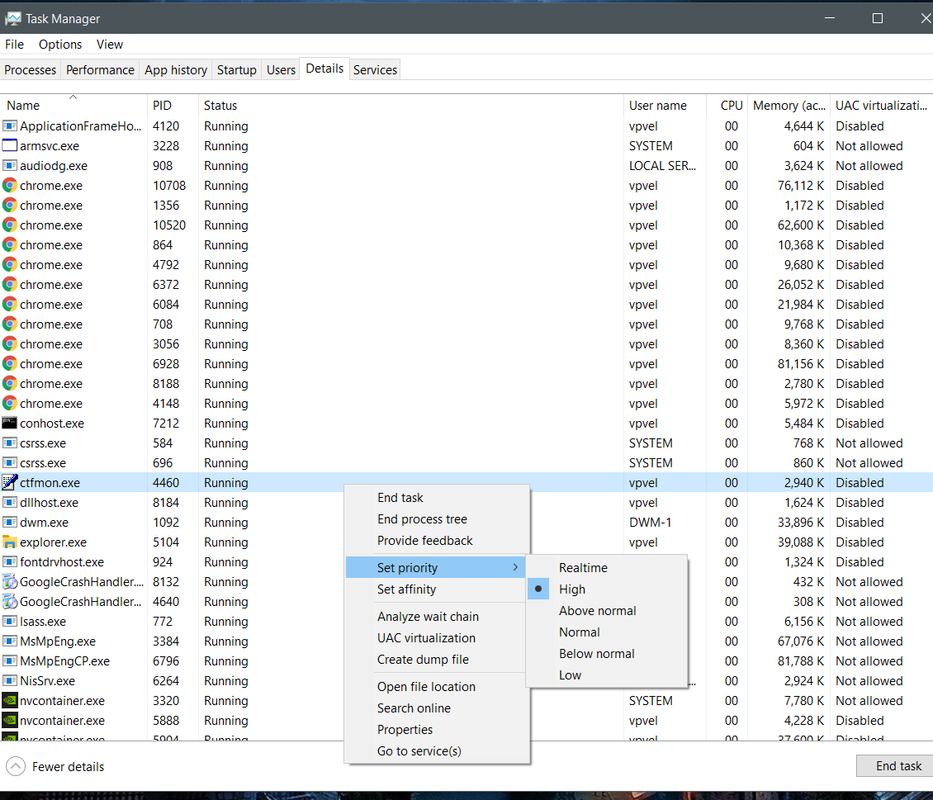This screenshot has width=933, height=800.
Task: Click the lsass.exe process icon
Action: point(10,621)
